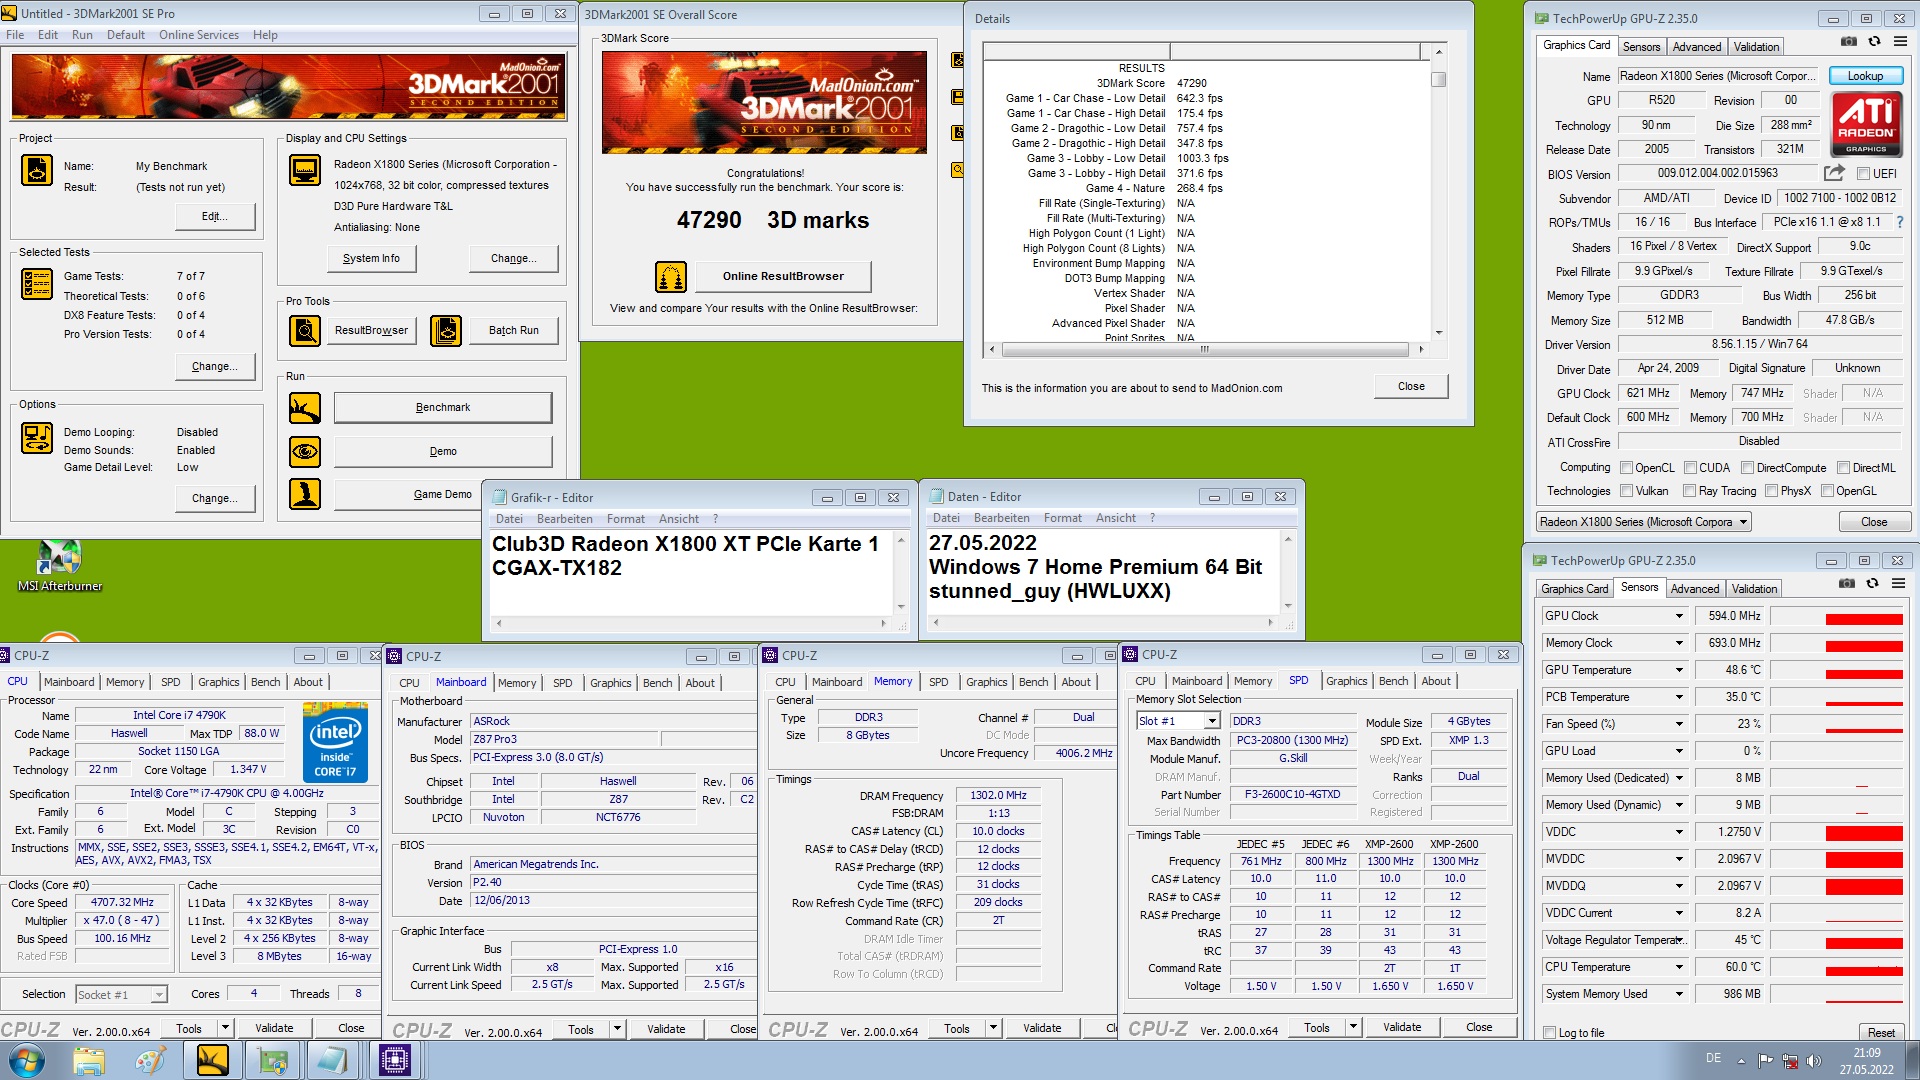Click Validate in the CPU-Z SPD window
Viewport: 1920px width, 1080px height.
(x=1402, y=1027)
